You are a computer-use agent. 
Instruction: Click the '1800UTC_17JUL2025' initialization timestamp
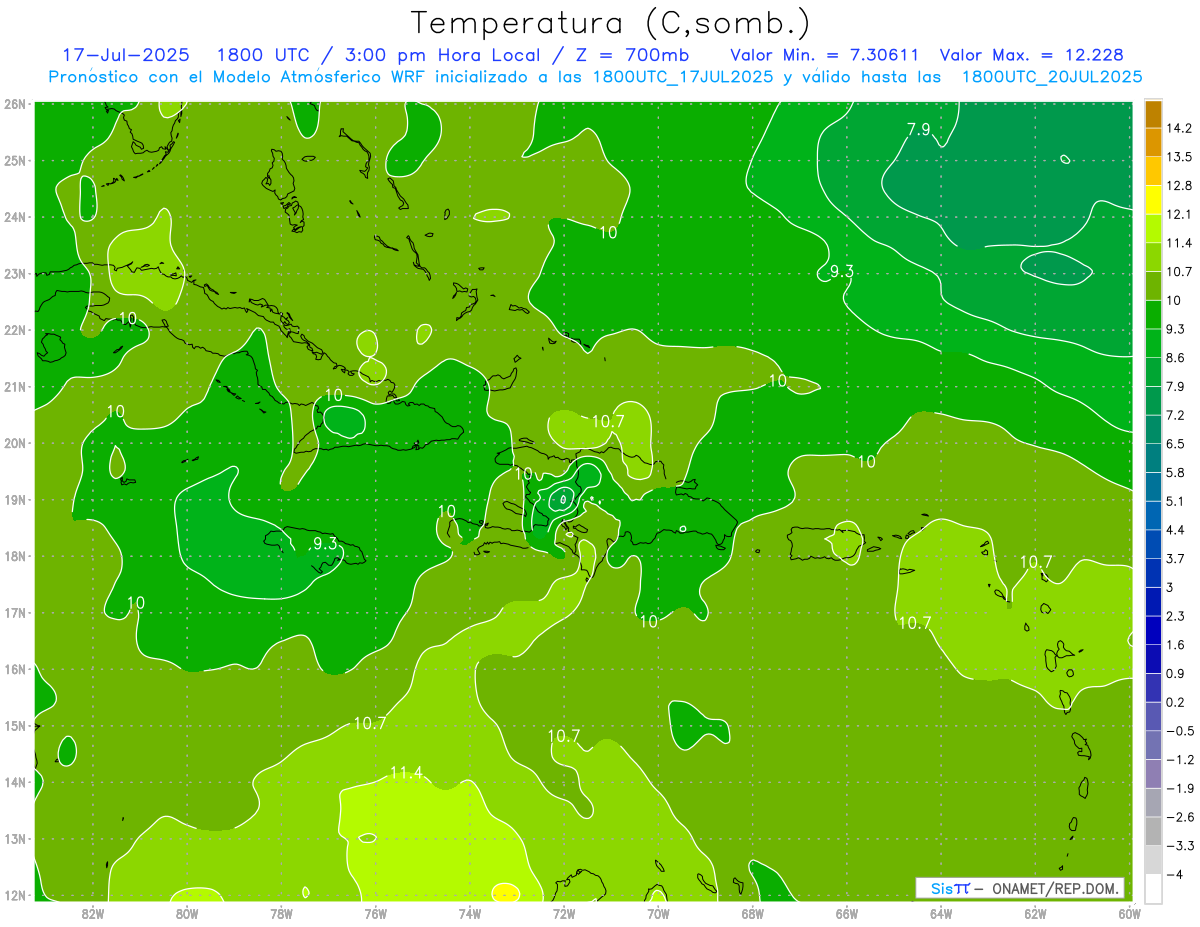pos(683,76)
